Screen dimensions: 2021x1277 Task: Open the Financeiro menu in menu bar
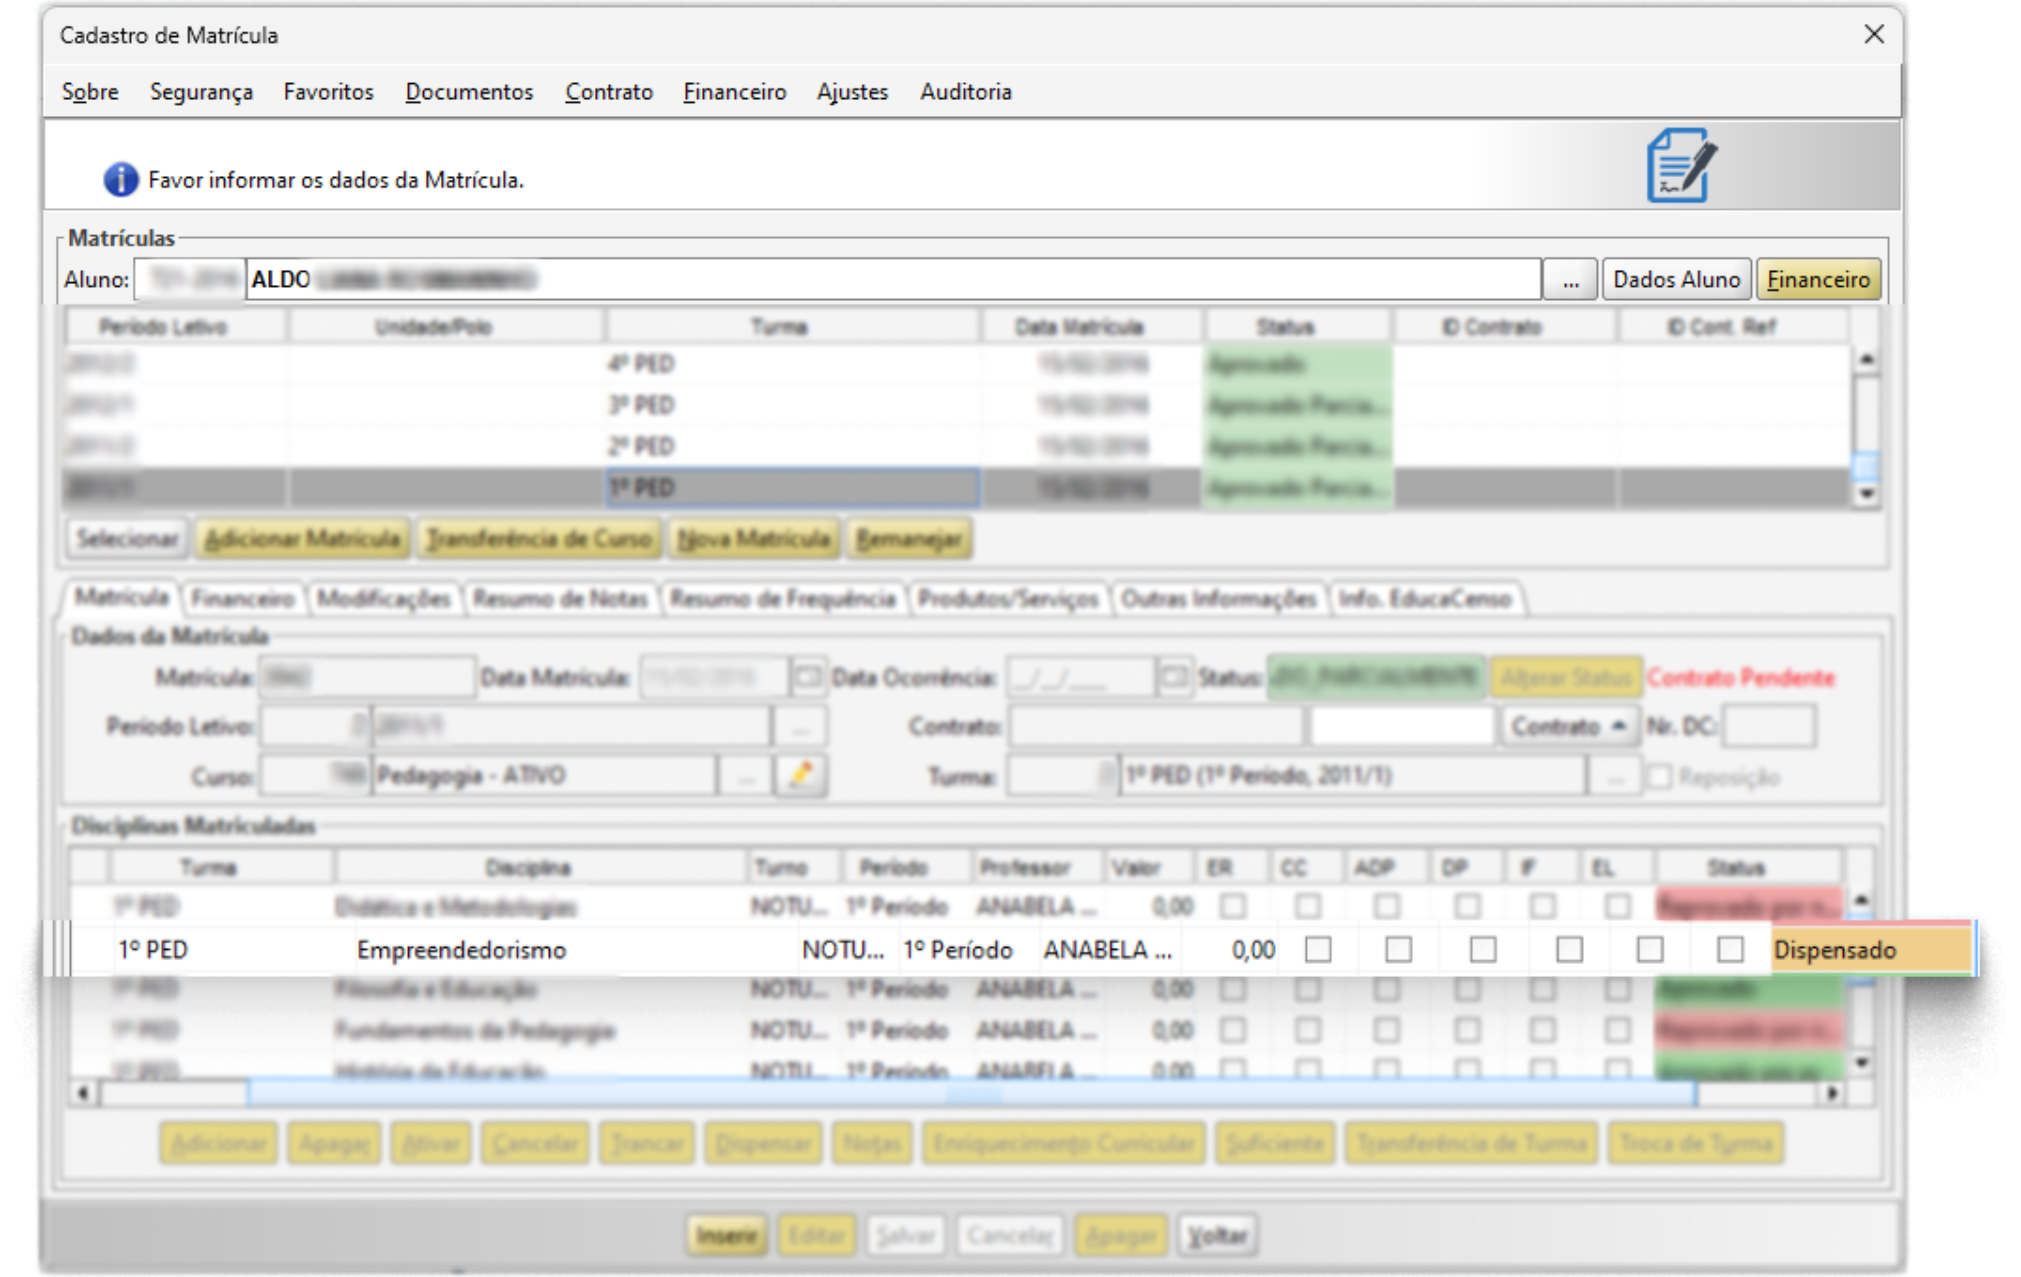tap(734, 91)
